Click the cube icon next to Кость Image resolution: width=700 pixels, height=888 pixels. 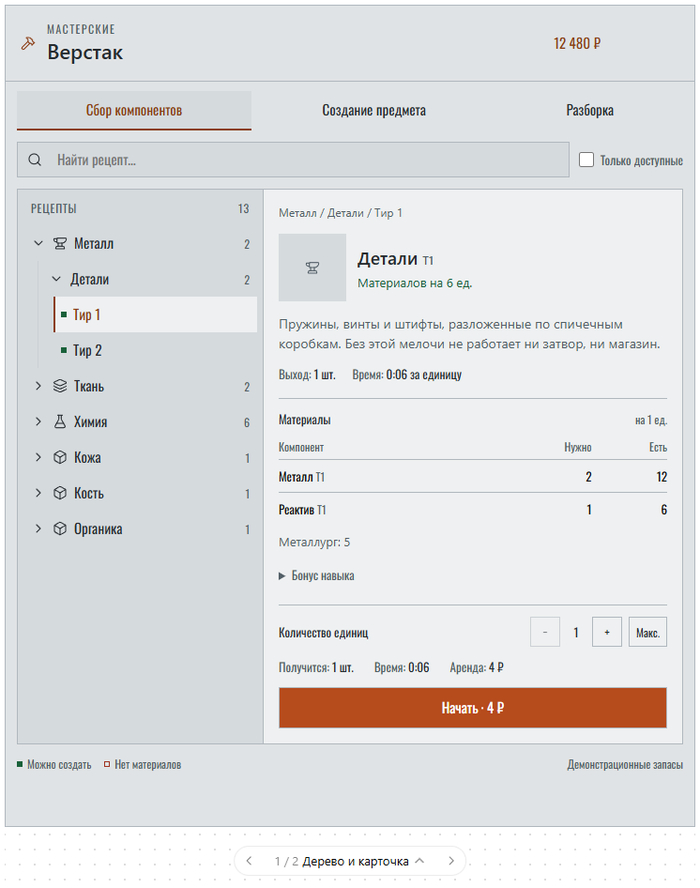pyautogui.click(x=59, y=493)
